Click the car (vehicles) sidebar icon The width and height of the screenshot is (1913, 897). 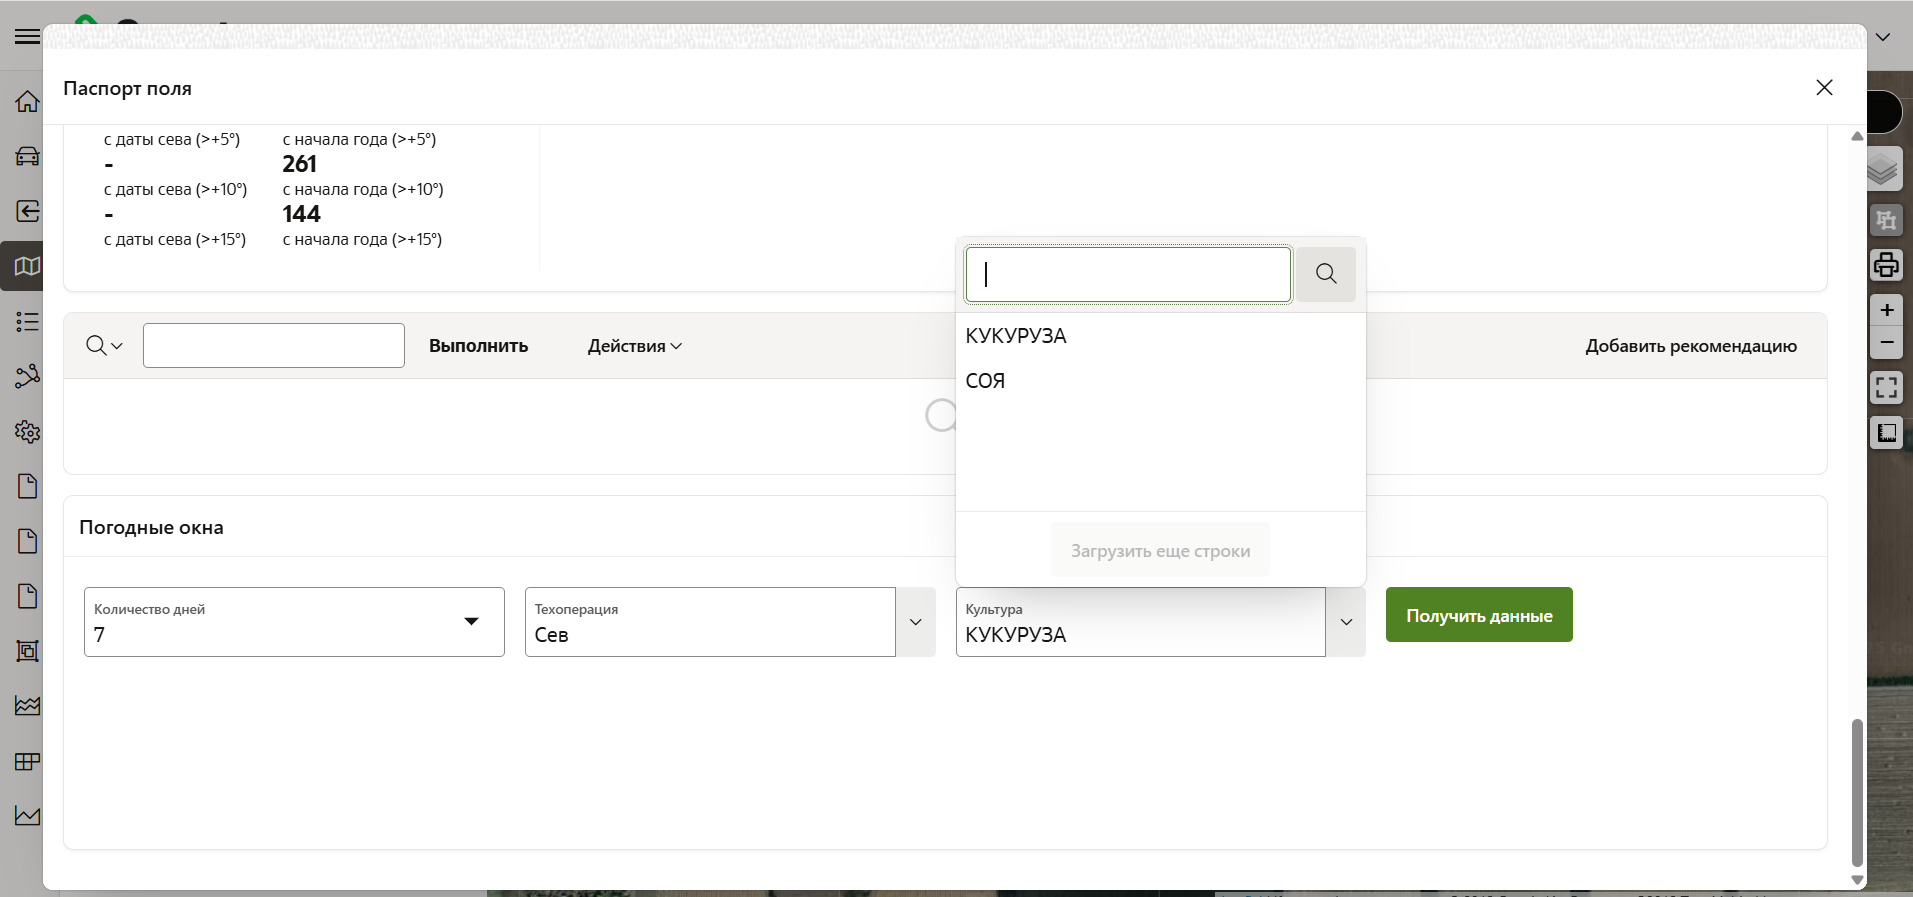click(27, 156)
